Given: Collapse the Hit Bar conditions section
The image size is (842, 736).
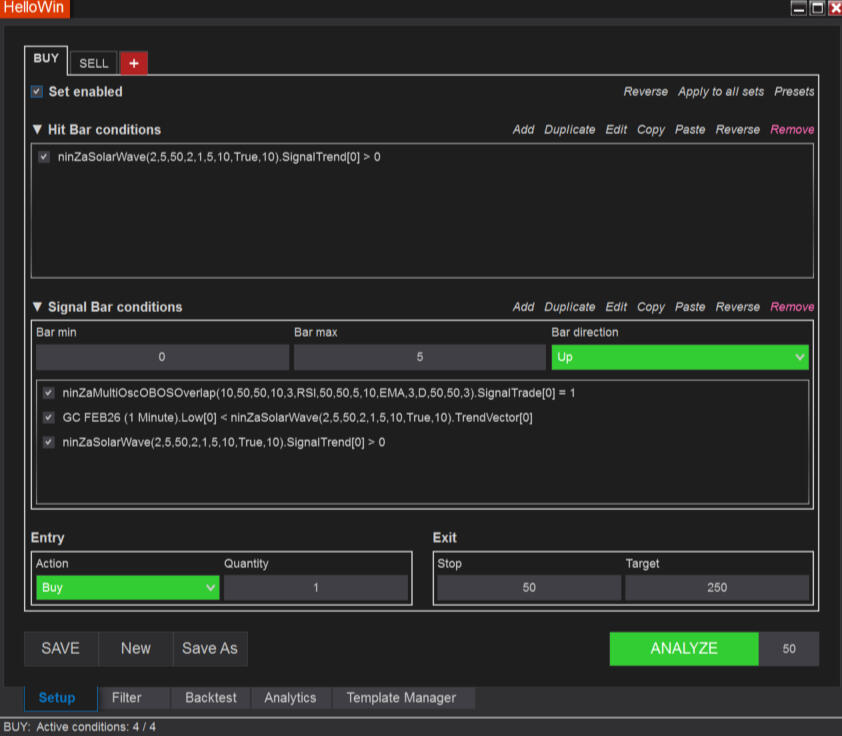Looking at the screenshot, I should [x=38, y=130].
